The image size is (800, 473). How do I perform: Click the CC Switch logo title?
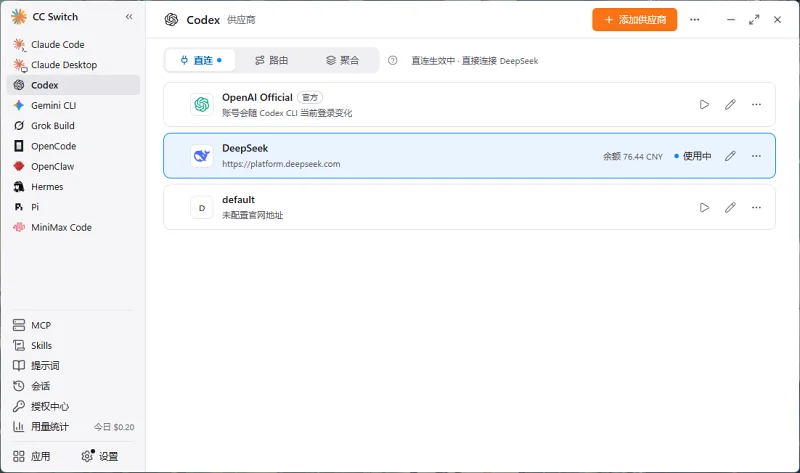pos(44,17)
